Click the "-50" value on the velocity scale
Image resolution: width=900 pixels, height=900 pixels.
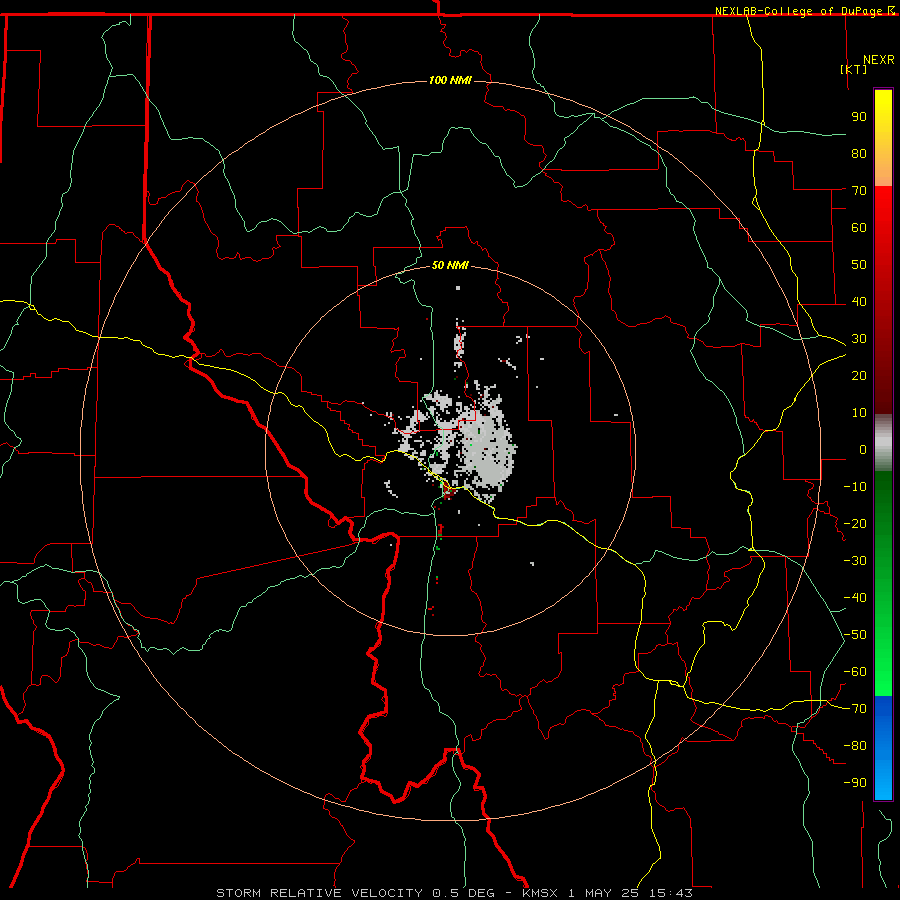click(x=855, y=635)
